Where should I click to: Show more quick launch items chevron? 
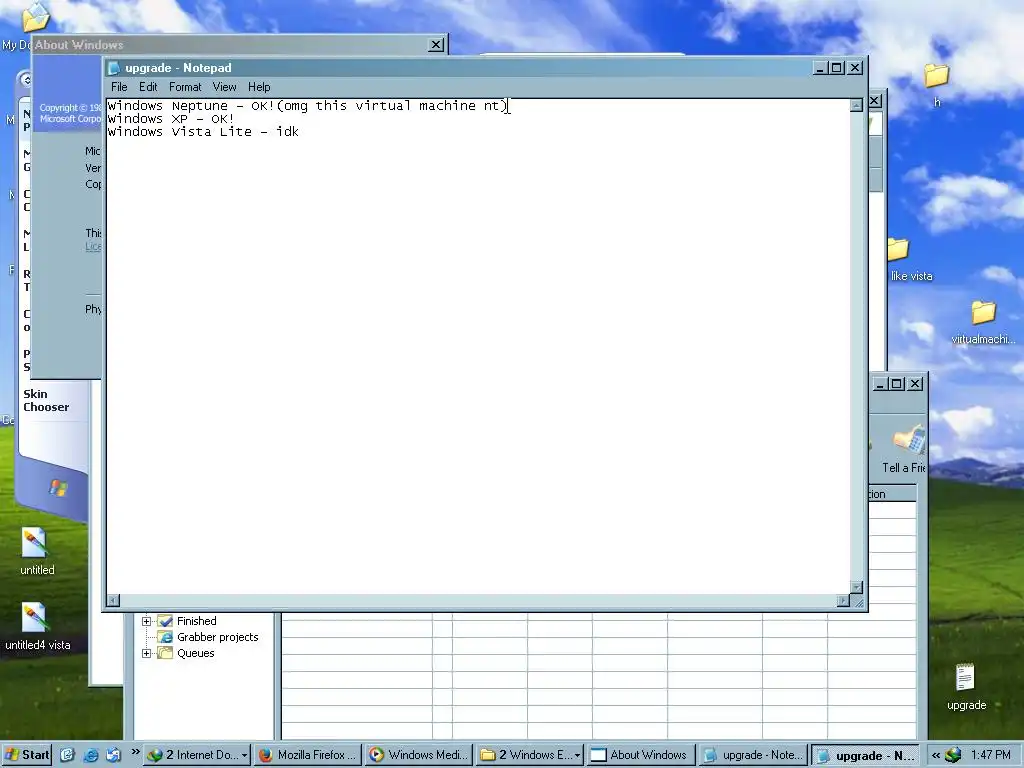point(135,752)
